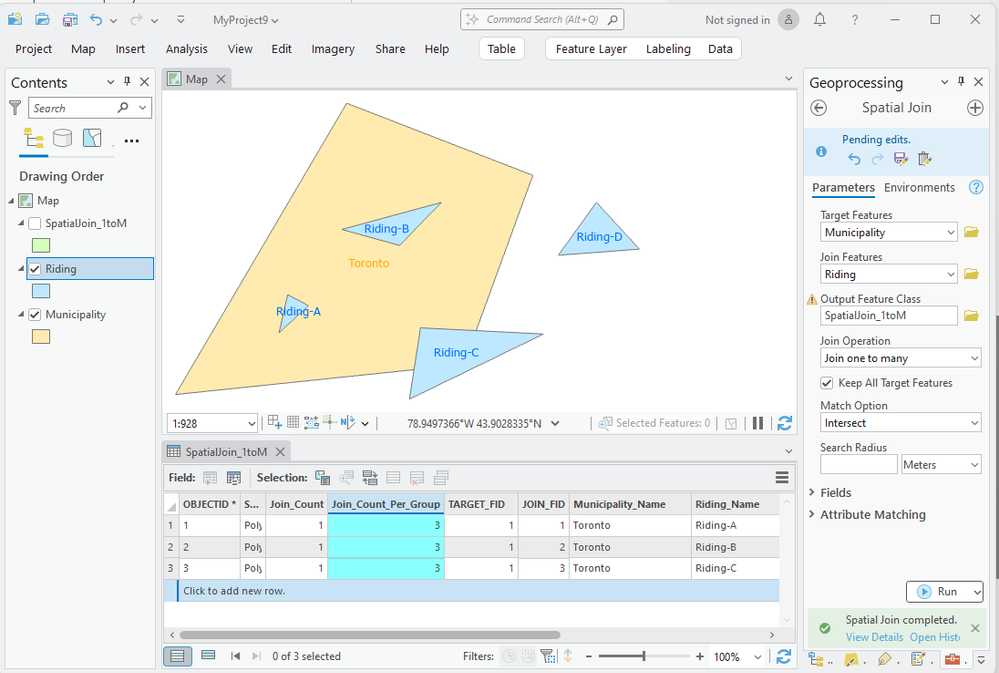Image resolution: width=999 pixels, height=673 pixels.
Task: Refresh the map view
Action: click(x=785, y=423)
